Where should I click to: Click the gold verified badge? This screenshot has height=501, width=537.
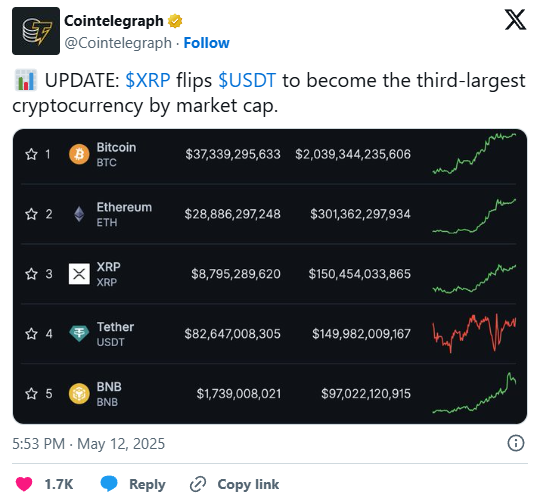[x=175, y=21]
